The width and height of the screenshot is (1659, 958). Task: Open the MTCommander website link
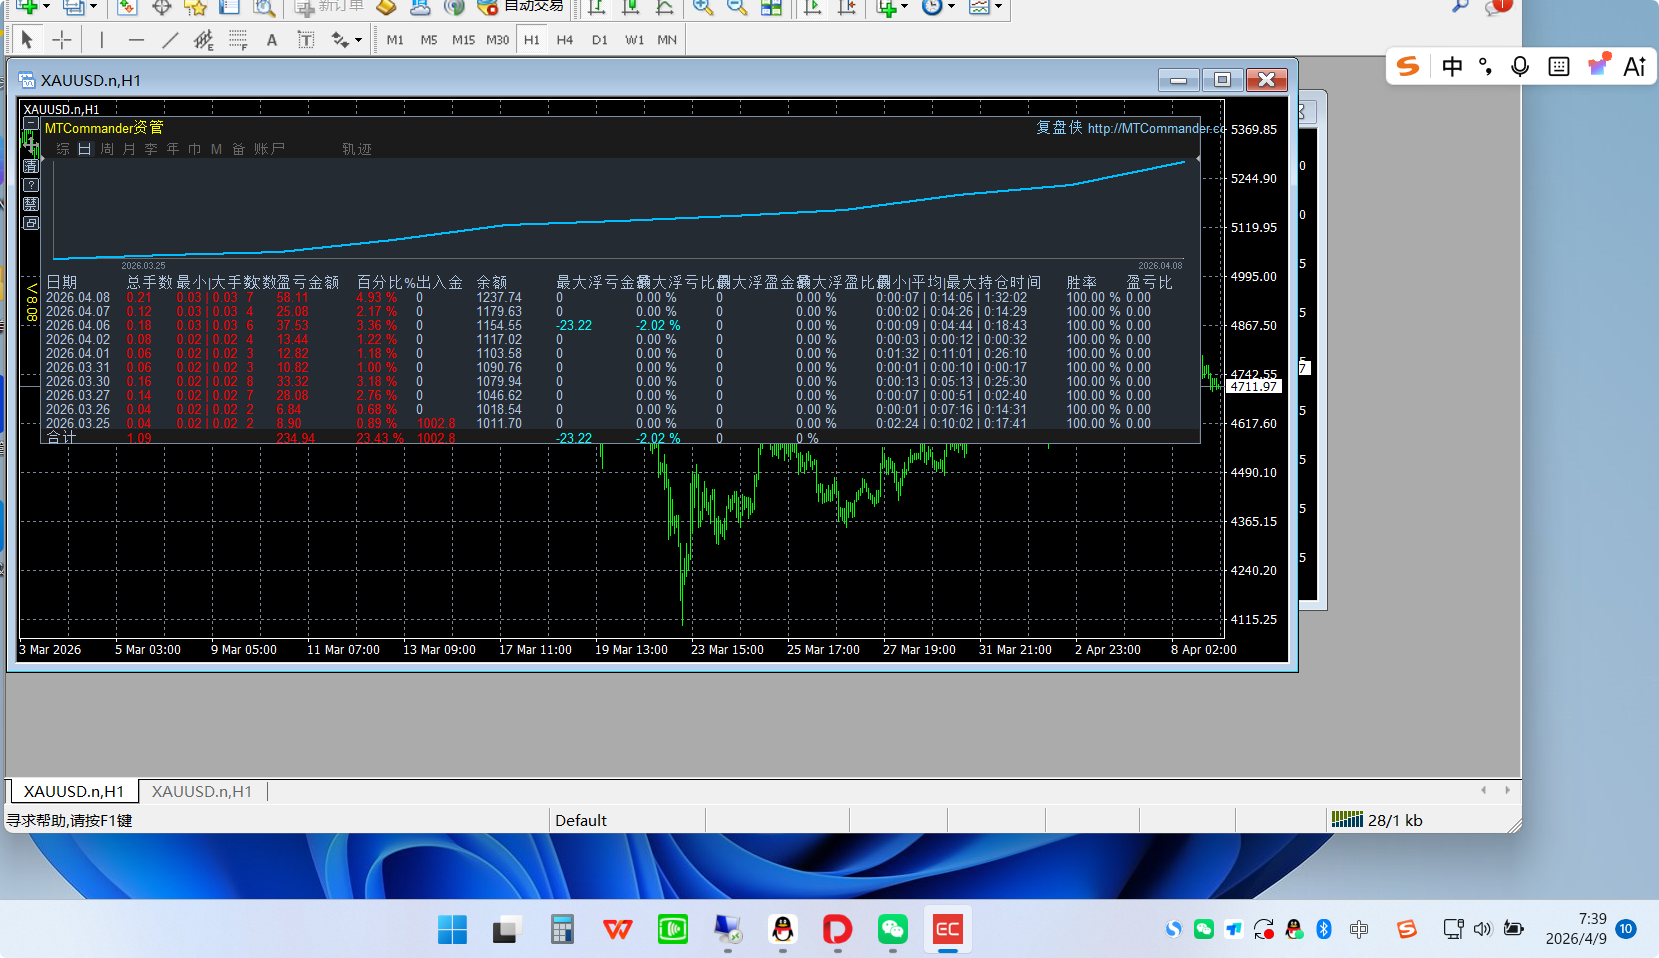click(x=1156, y=128)
